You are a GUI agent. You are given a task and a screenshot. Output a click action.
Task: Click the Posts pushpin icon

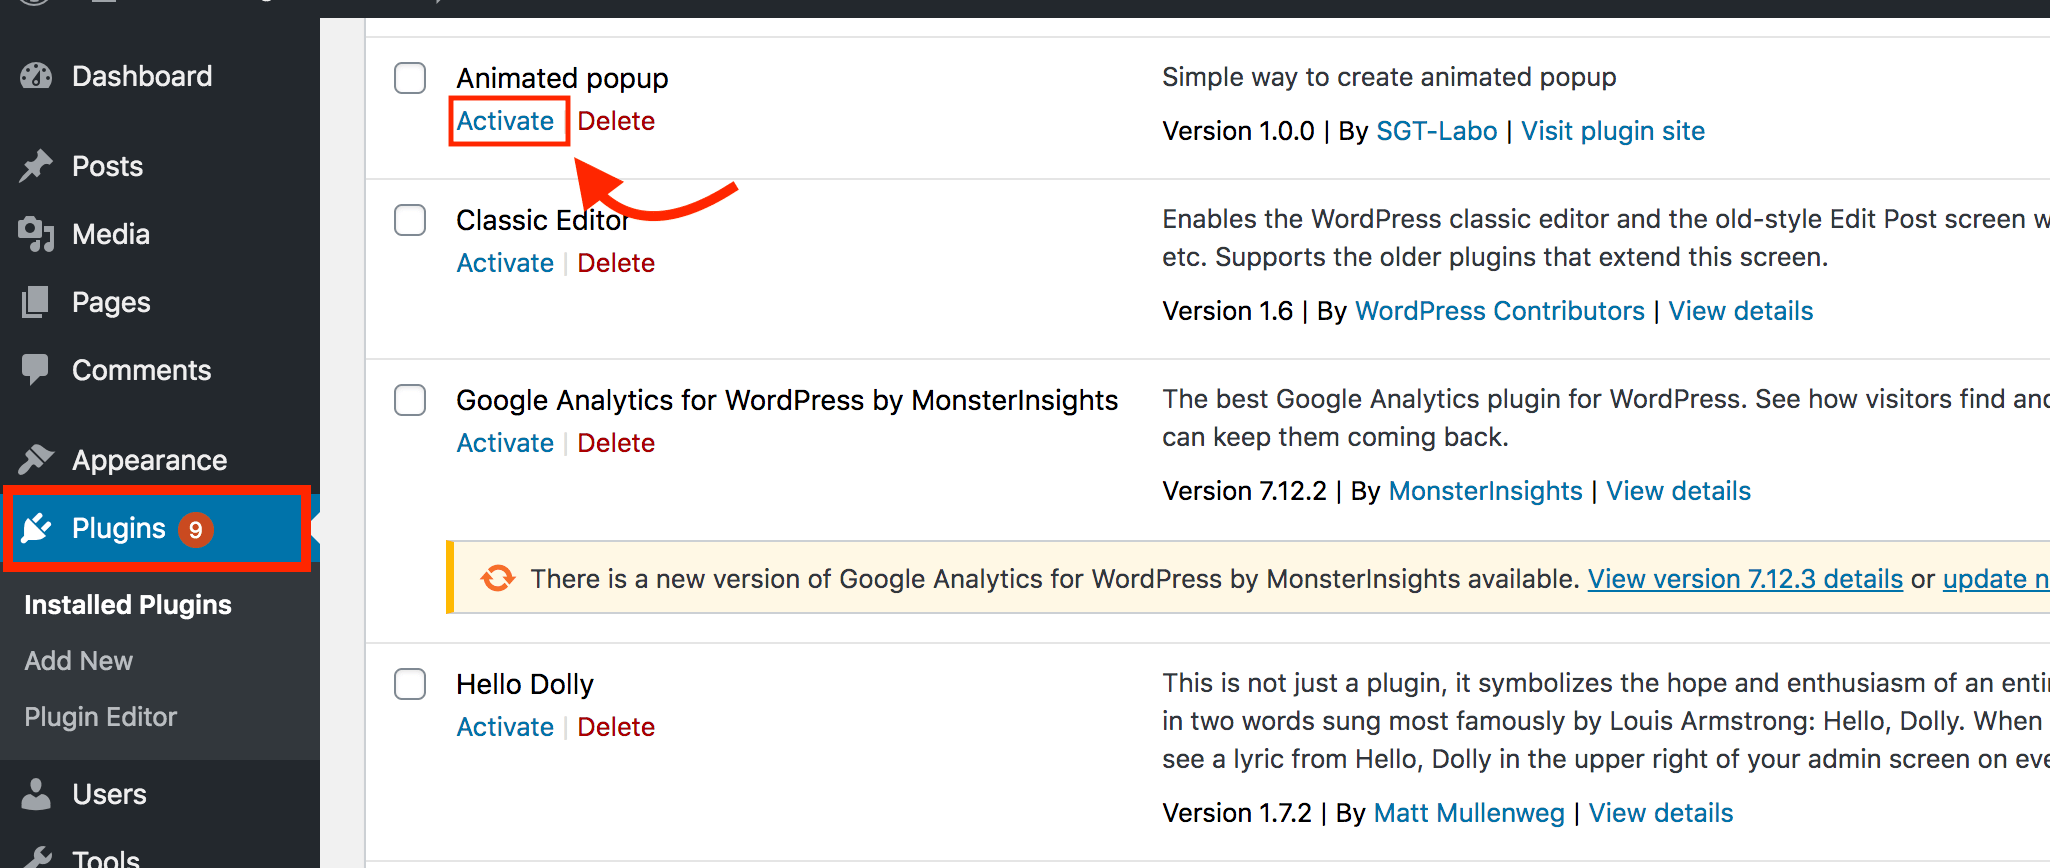click(x=36, y=166)
